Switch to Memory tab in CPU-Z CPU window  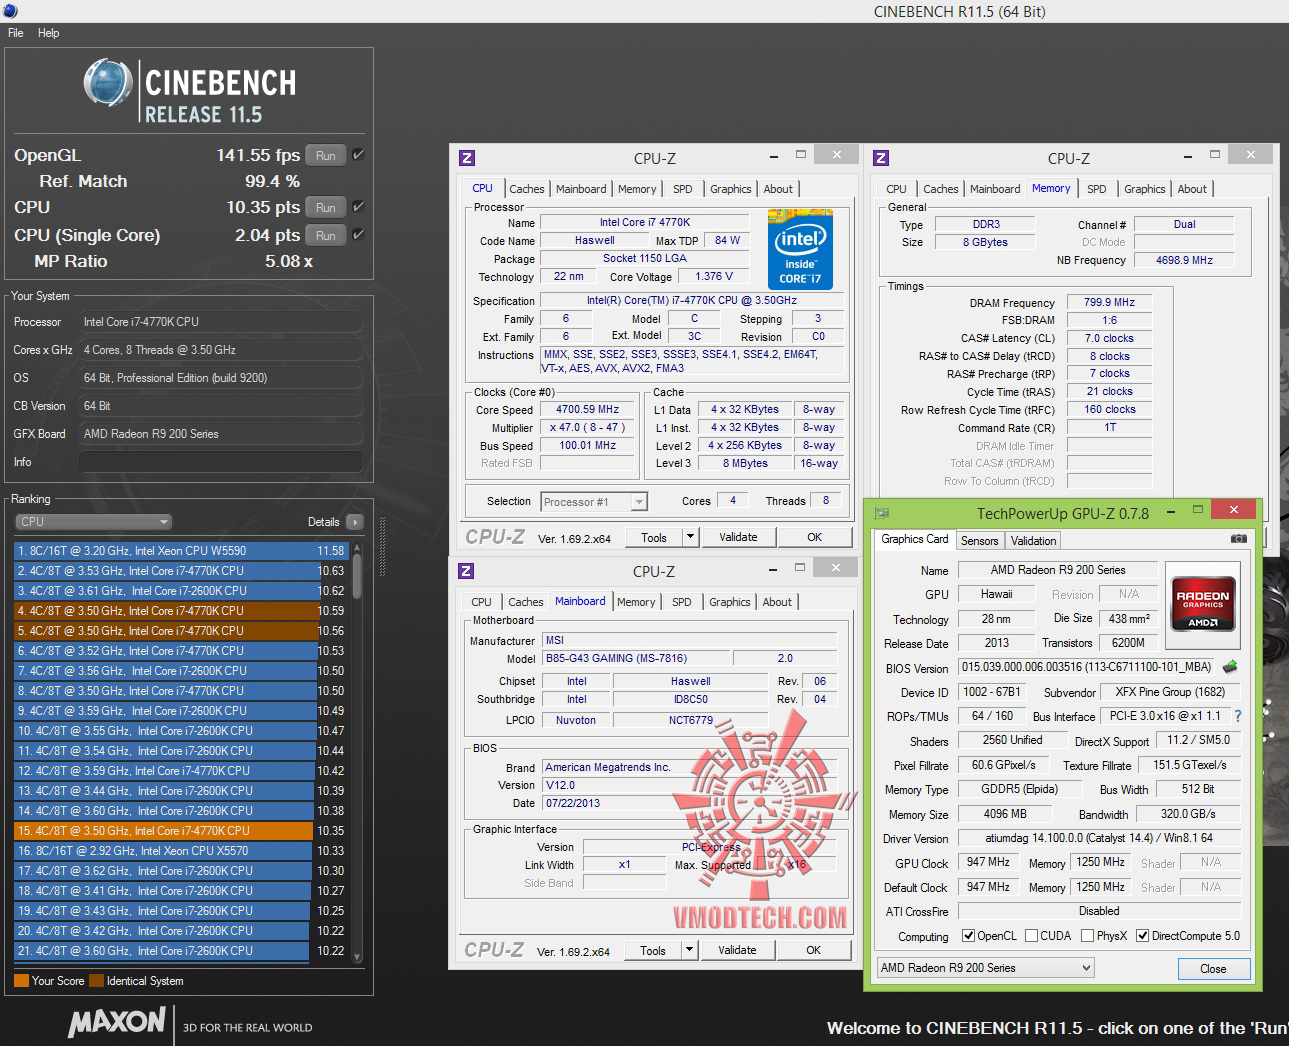point(637,189)
